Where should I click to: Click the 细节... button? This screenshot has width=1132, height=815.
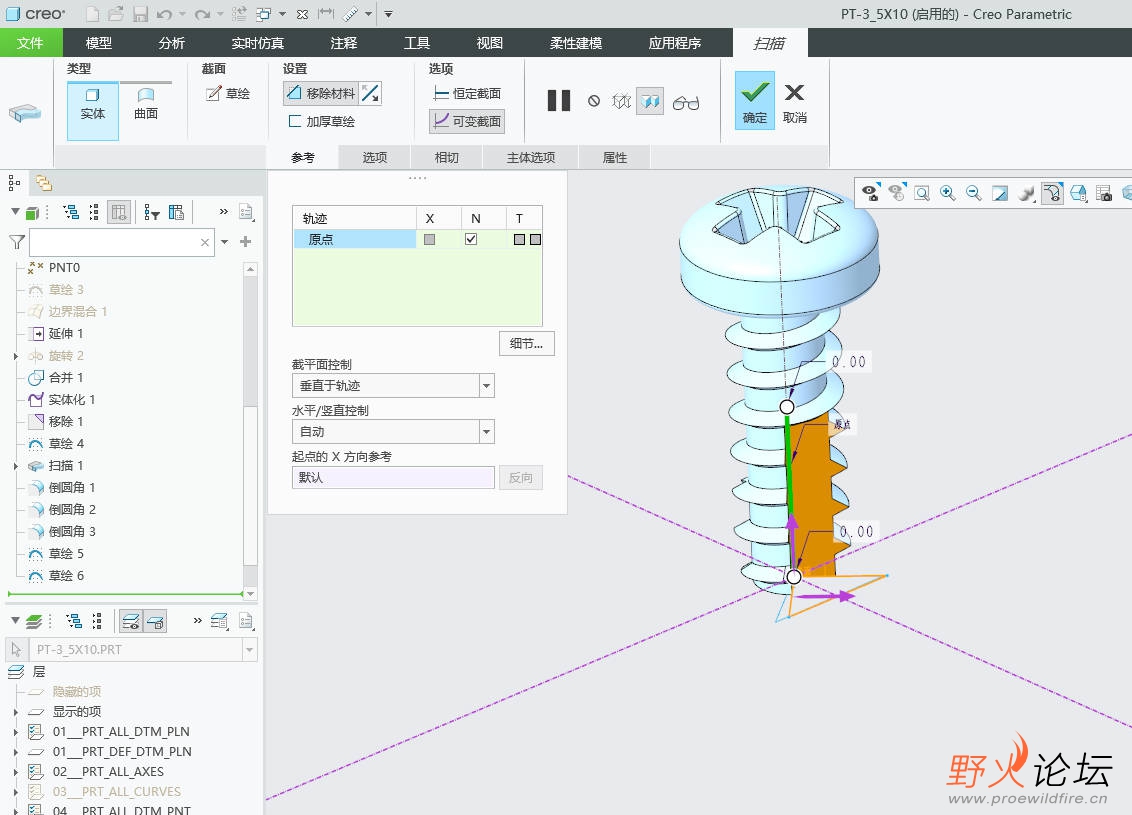[x=526, y=344]
